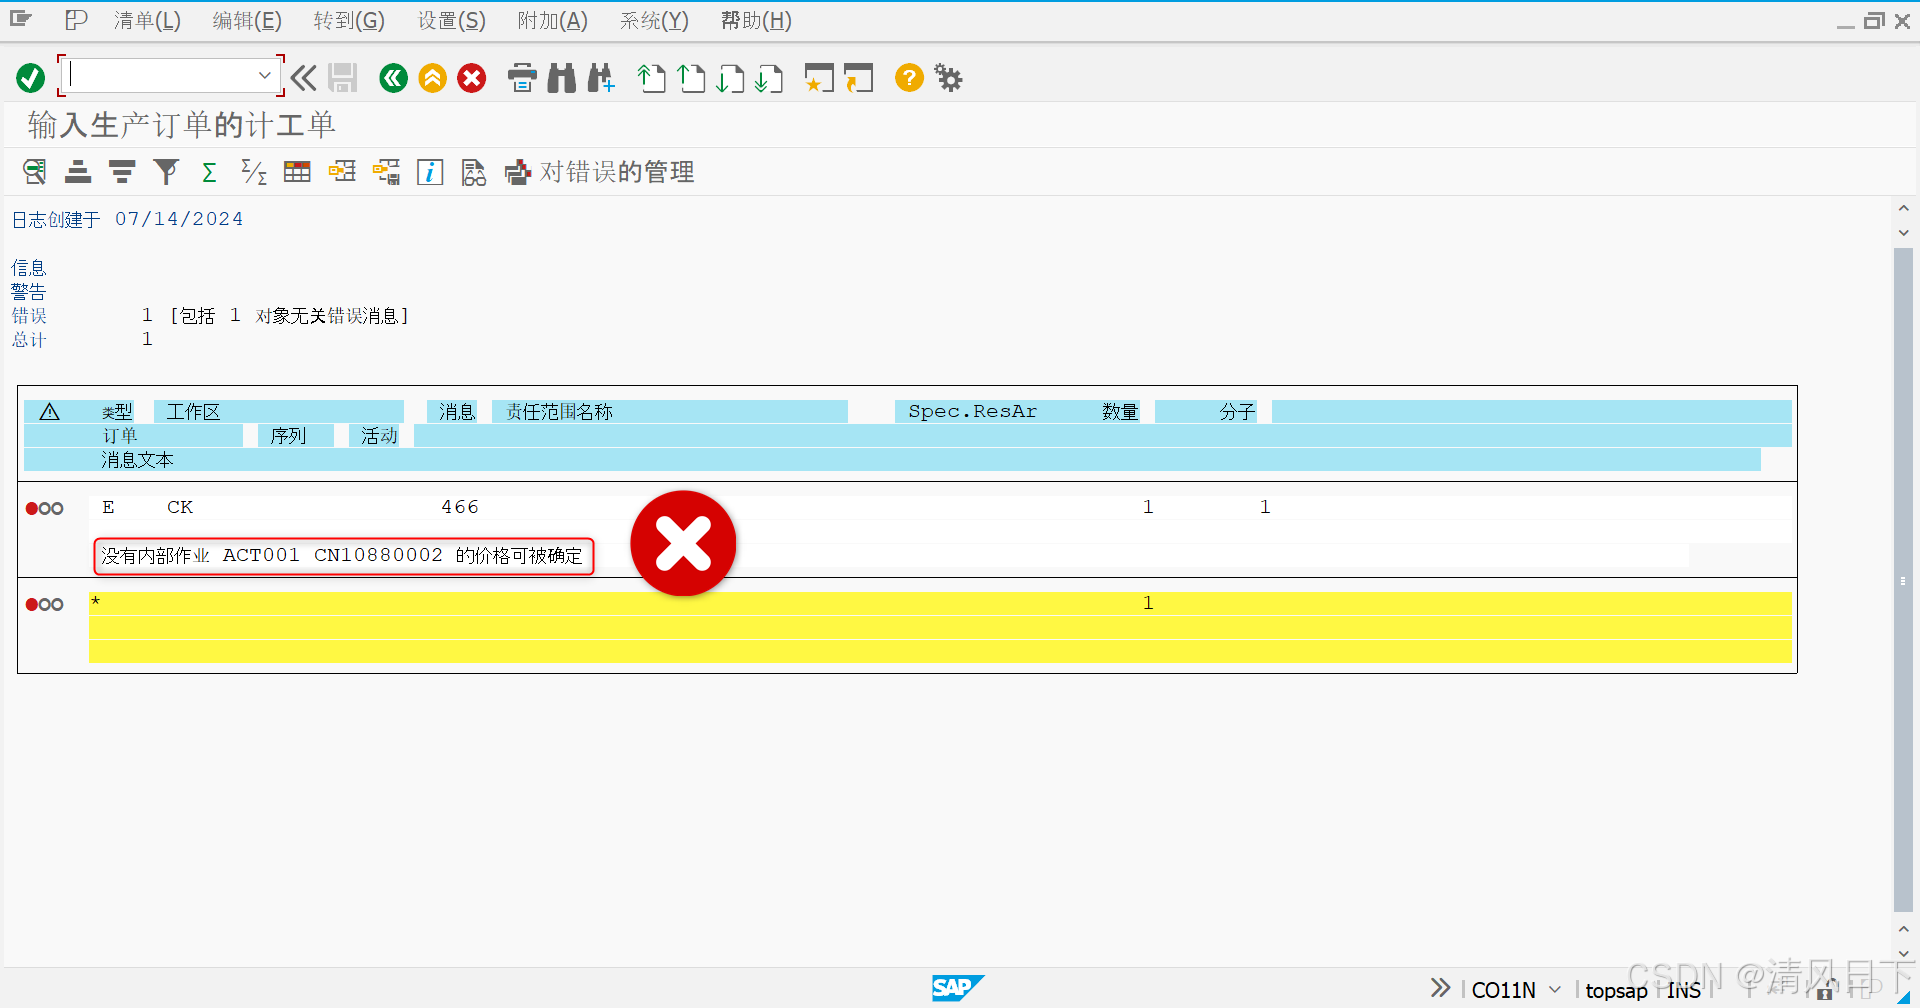Select the sort ascending icon
This screenshot has height=1008, width=1920.
click(x=77, y=171)
